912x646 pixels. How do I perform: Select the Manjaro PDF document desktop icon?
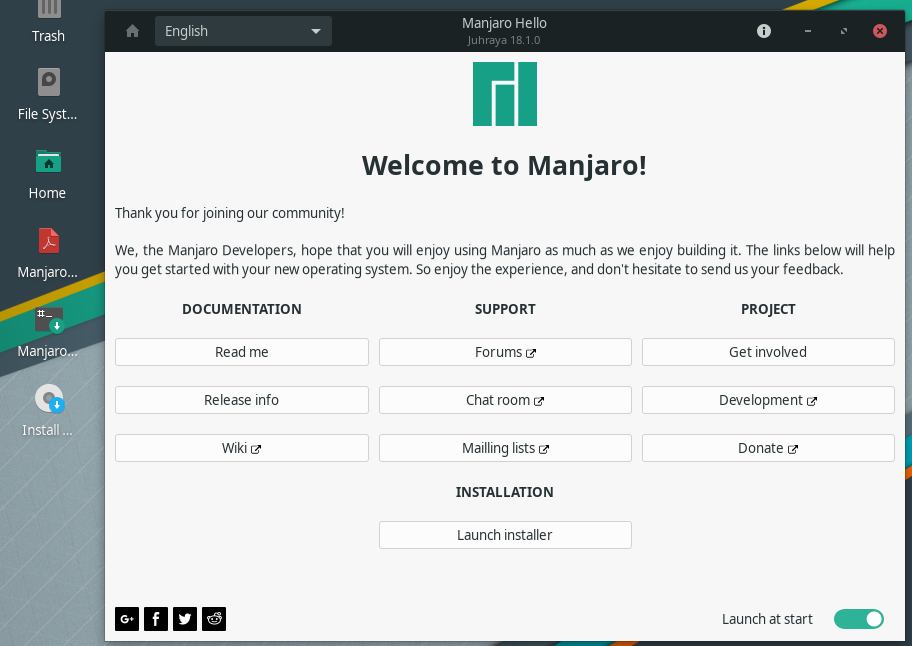coord(48,253)
